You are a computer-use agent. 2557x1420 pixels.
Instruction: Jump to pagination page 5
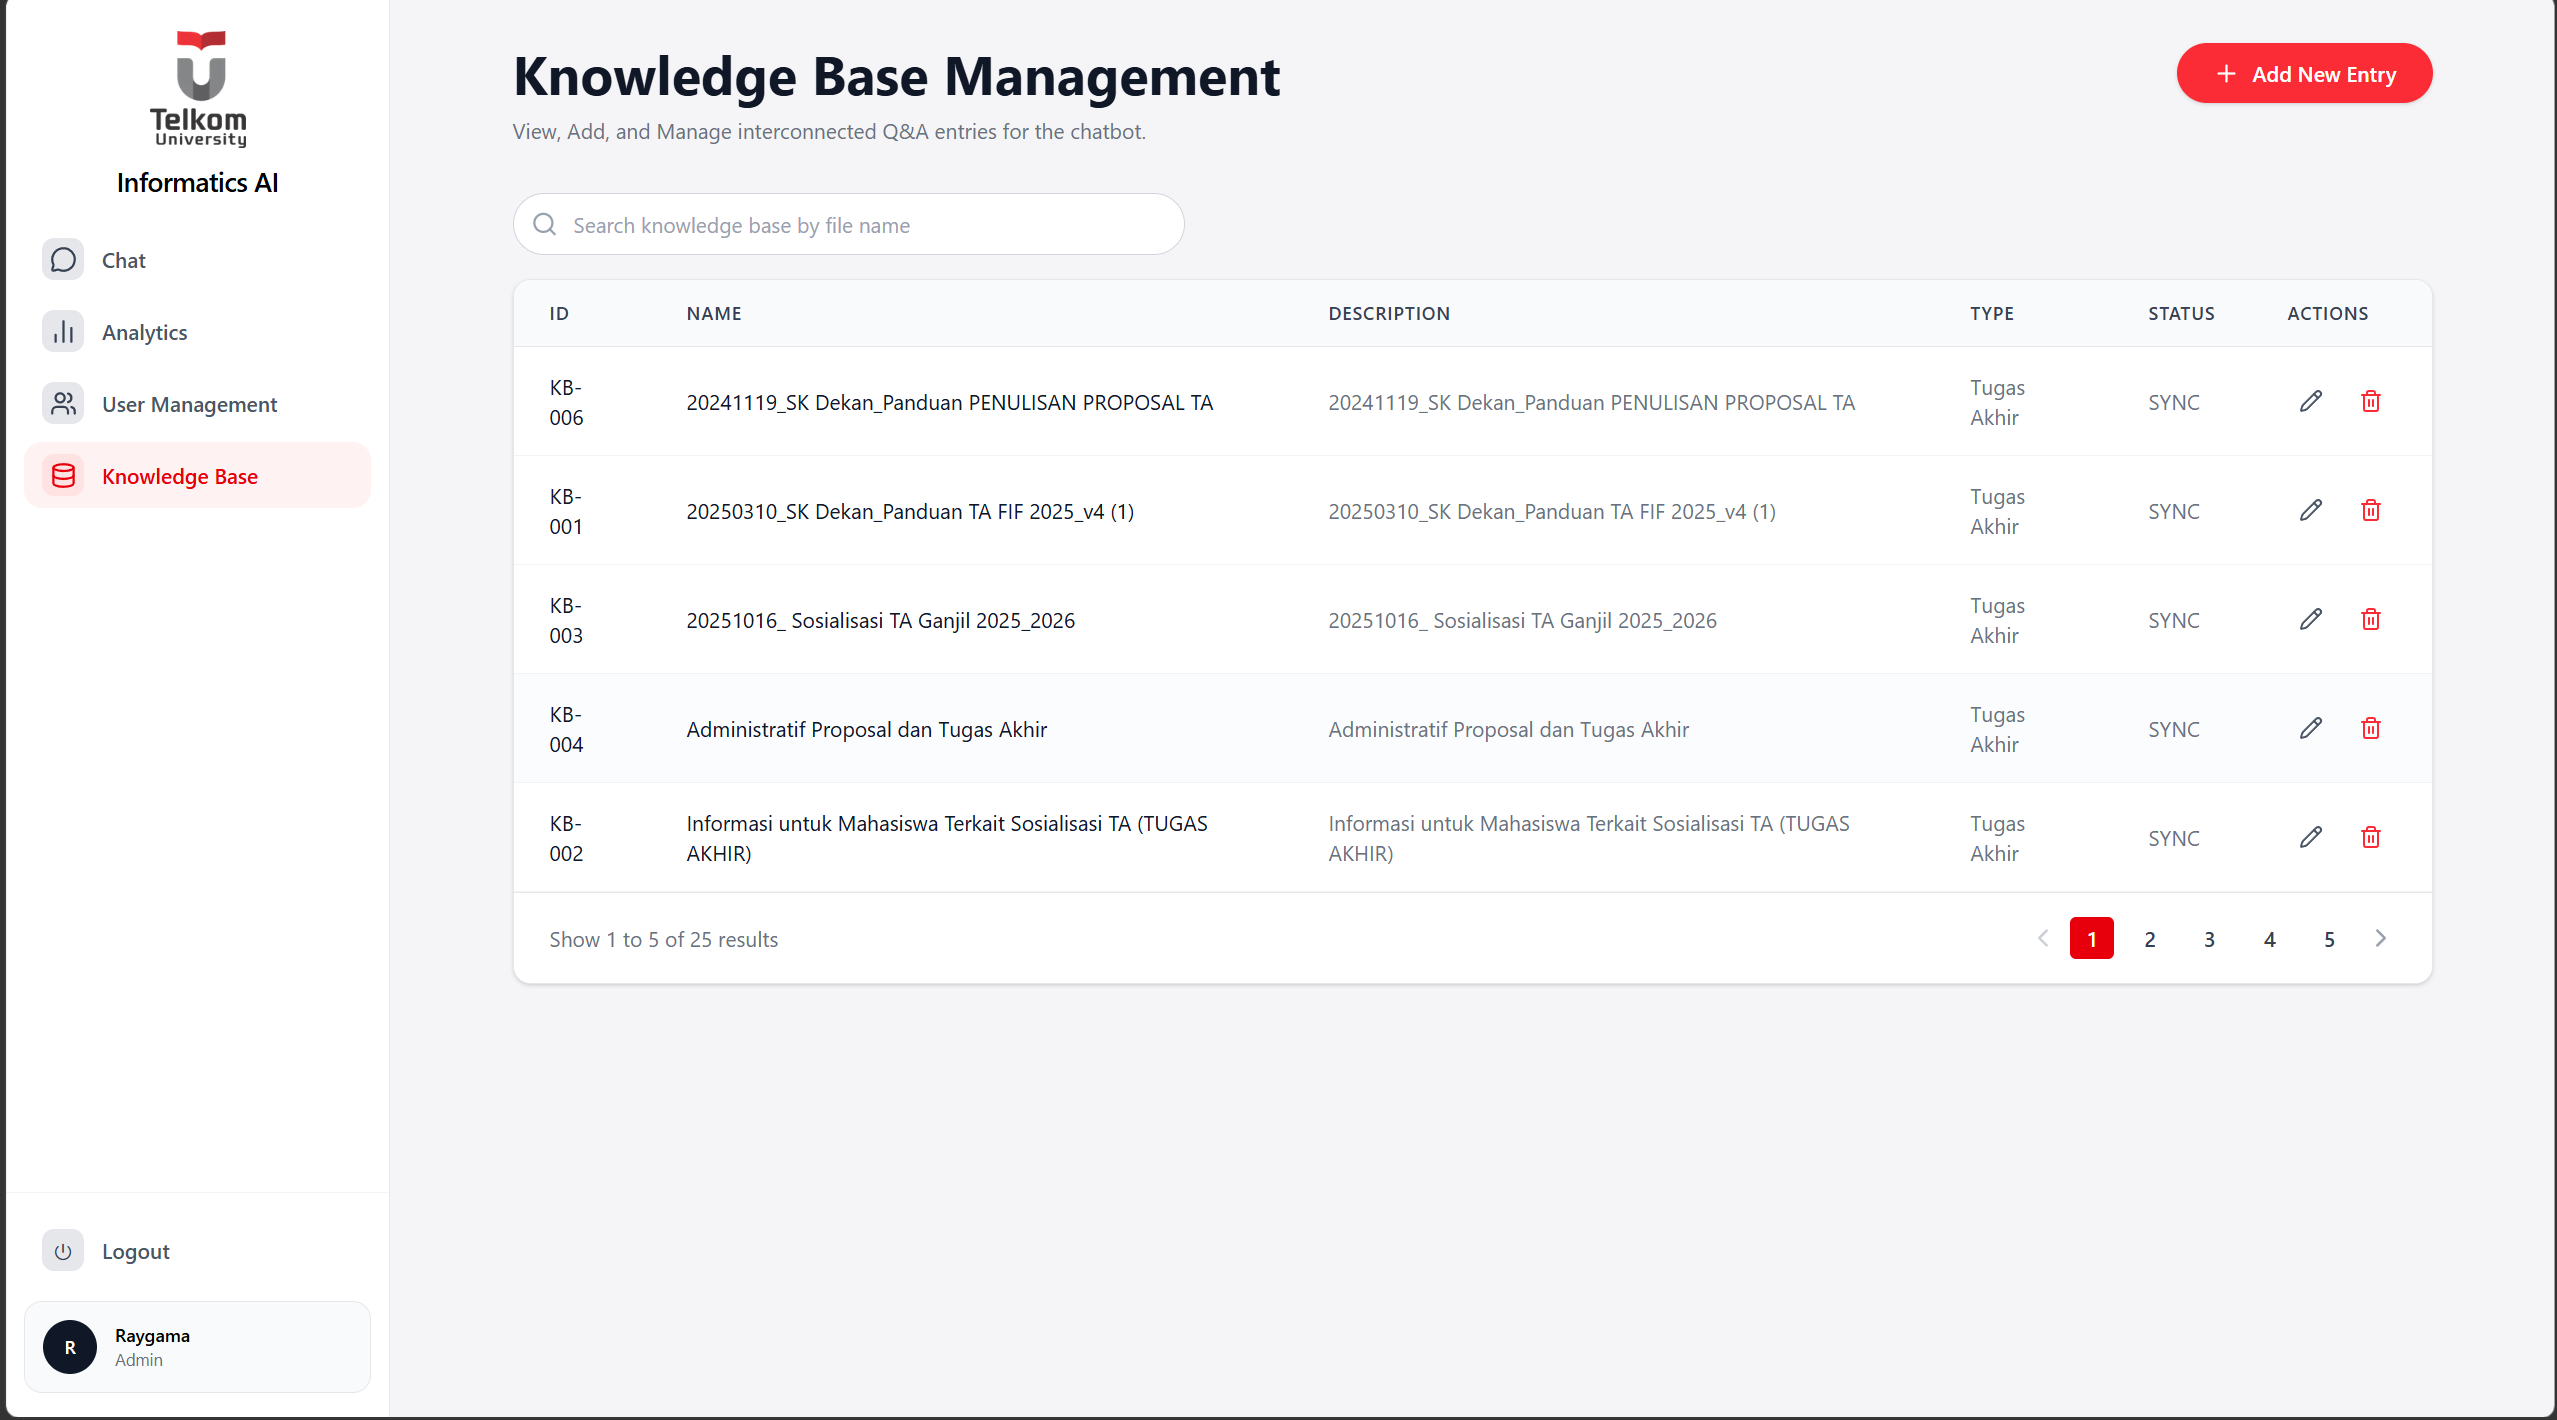pos(2329,938)
